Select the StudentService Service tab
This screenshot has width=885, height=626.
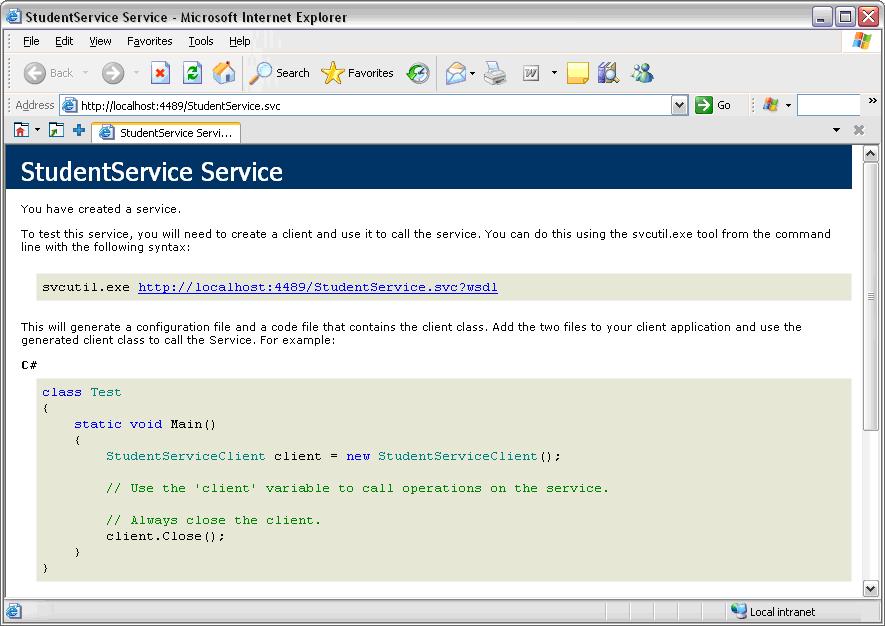click(166, 132)
